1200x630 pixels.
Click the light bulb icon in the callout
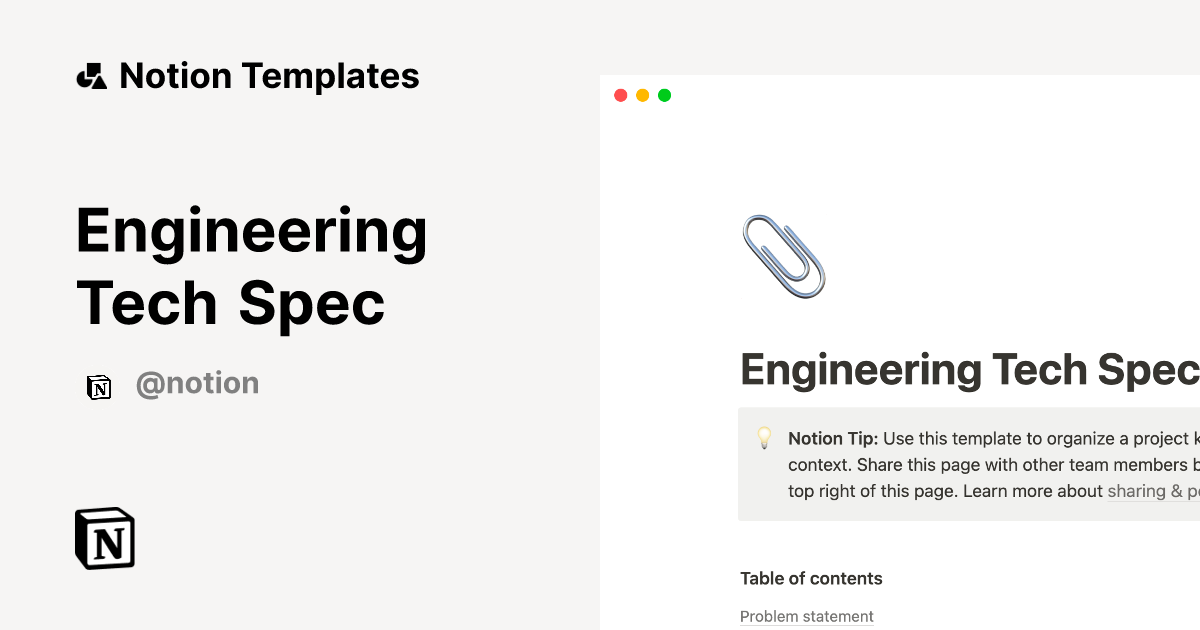[764, 438]
